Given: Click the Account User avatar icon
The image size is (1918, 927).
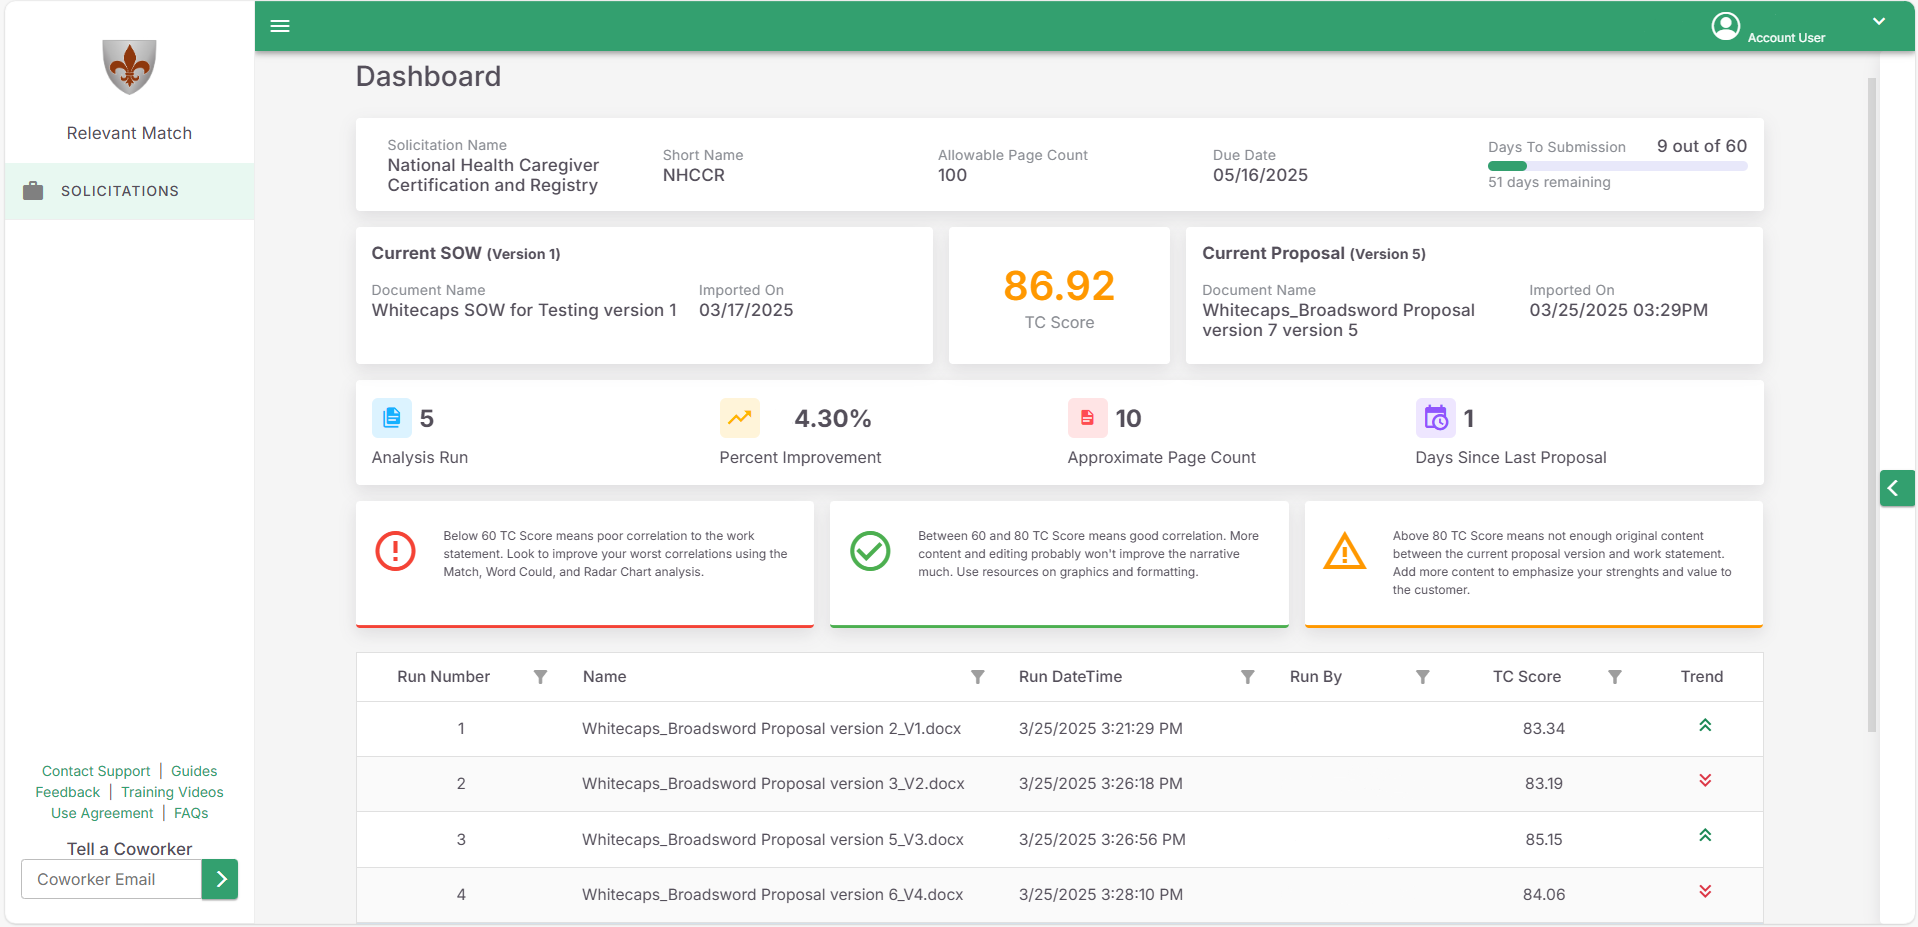Looking at the screenshot, I should [1725, 26].
